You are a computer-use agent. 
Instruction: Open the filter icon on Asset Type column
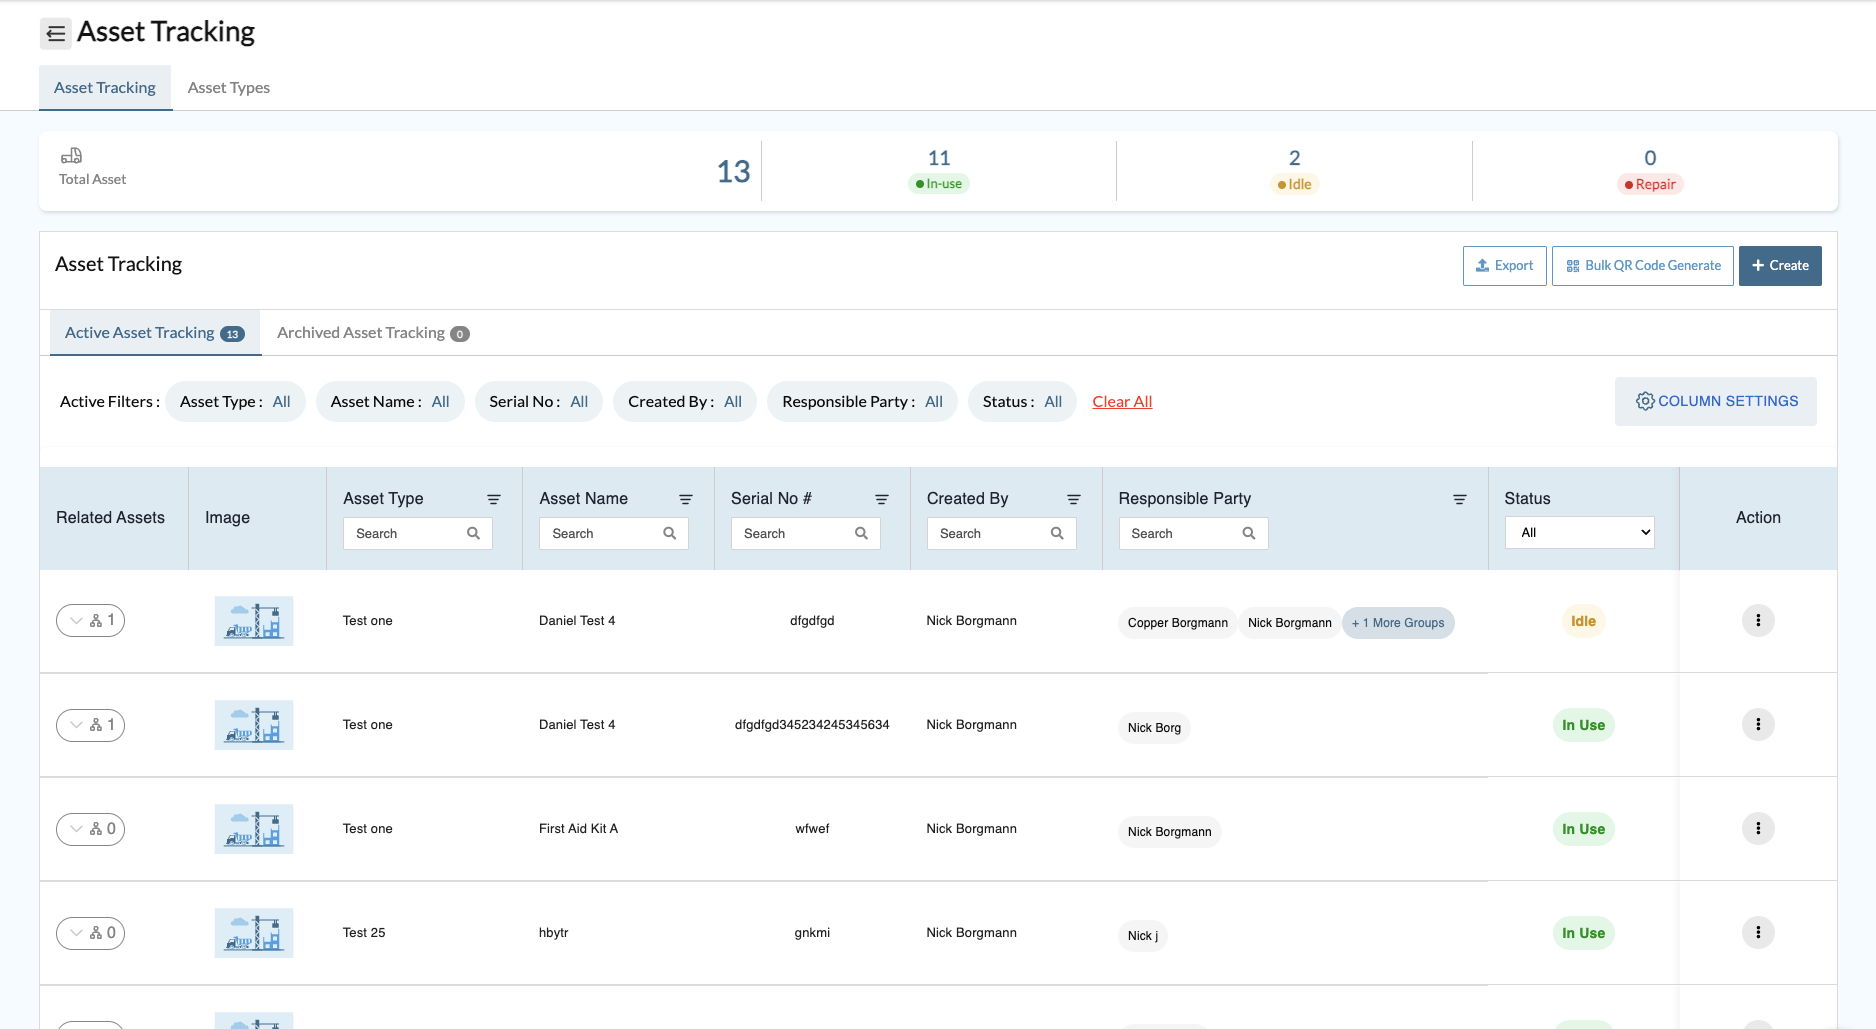coord(494,498)
